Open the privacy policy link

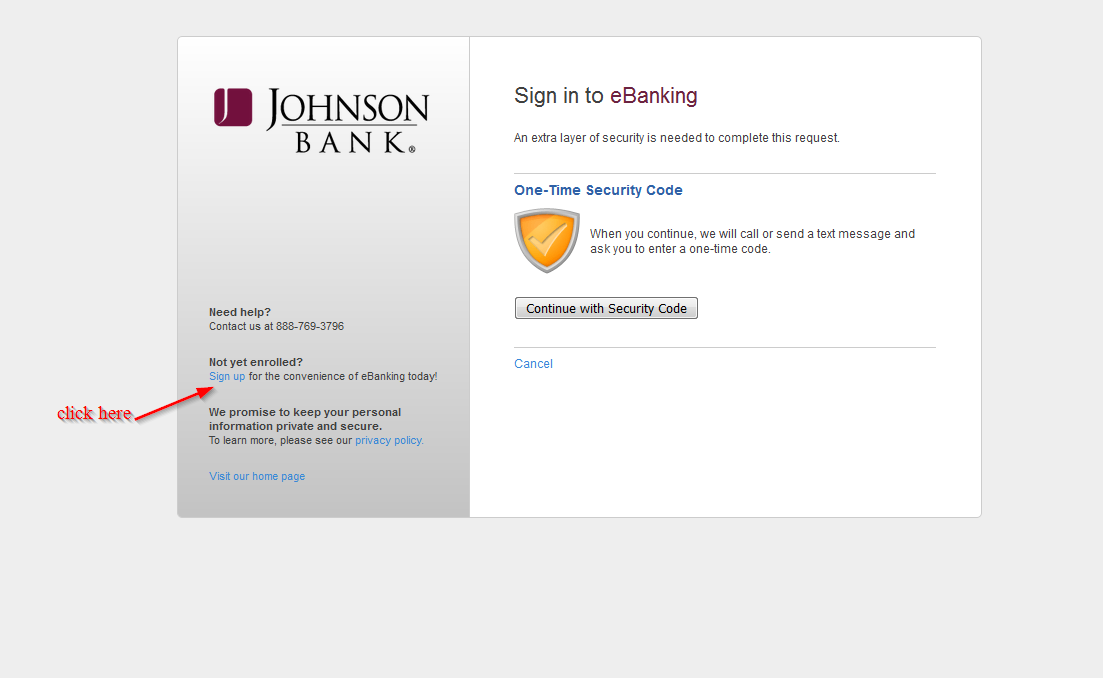point(389,440)
